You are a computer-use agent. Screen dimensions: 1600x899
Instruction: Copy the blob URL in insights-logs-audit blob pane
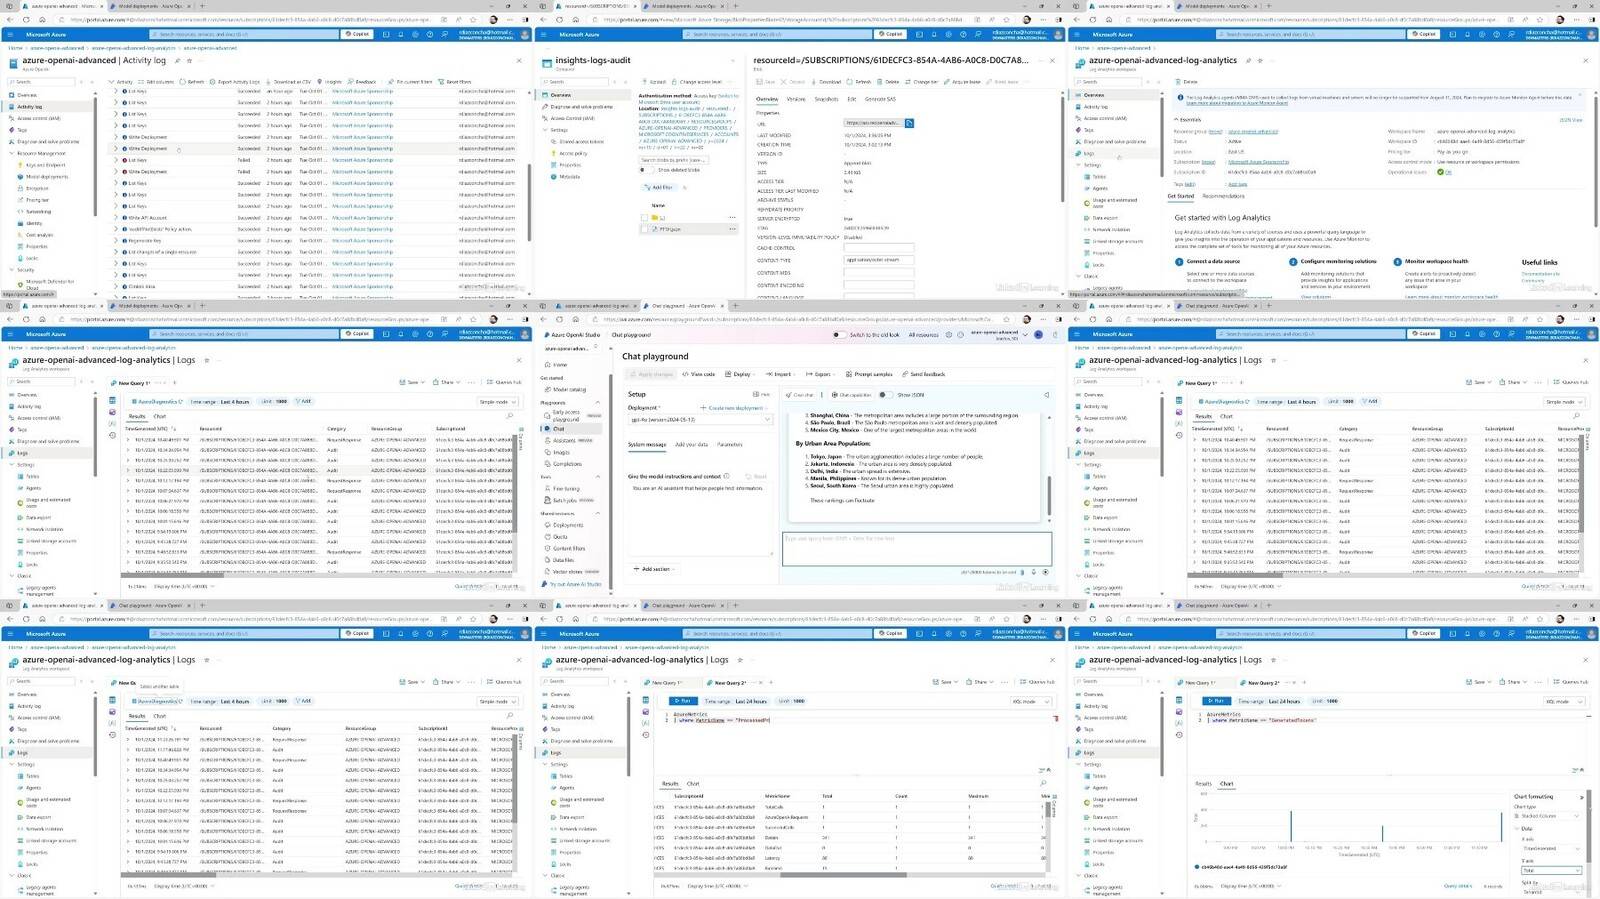[x=909, y=123]
